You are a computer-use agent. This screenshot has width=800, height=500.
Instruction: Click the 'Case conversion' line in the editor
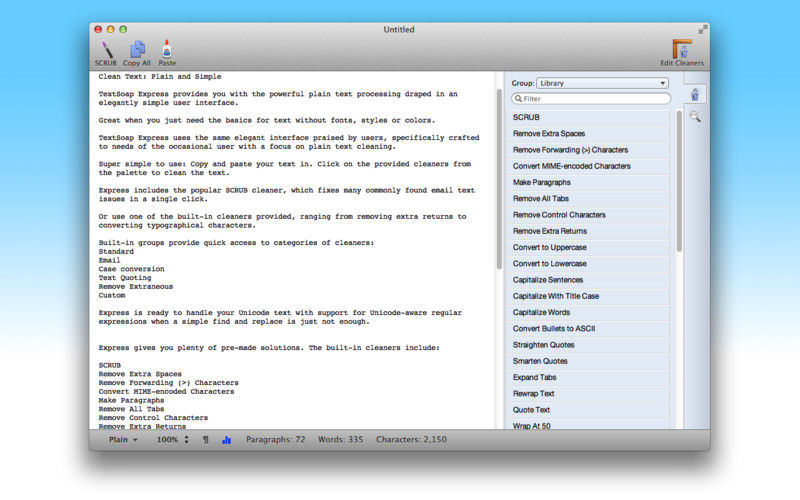click(x=132, y=269)
